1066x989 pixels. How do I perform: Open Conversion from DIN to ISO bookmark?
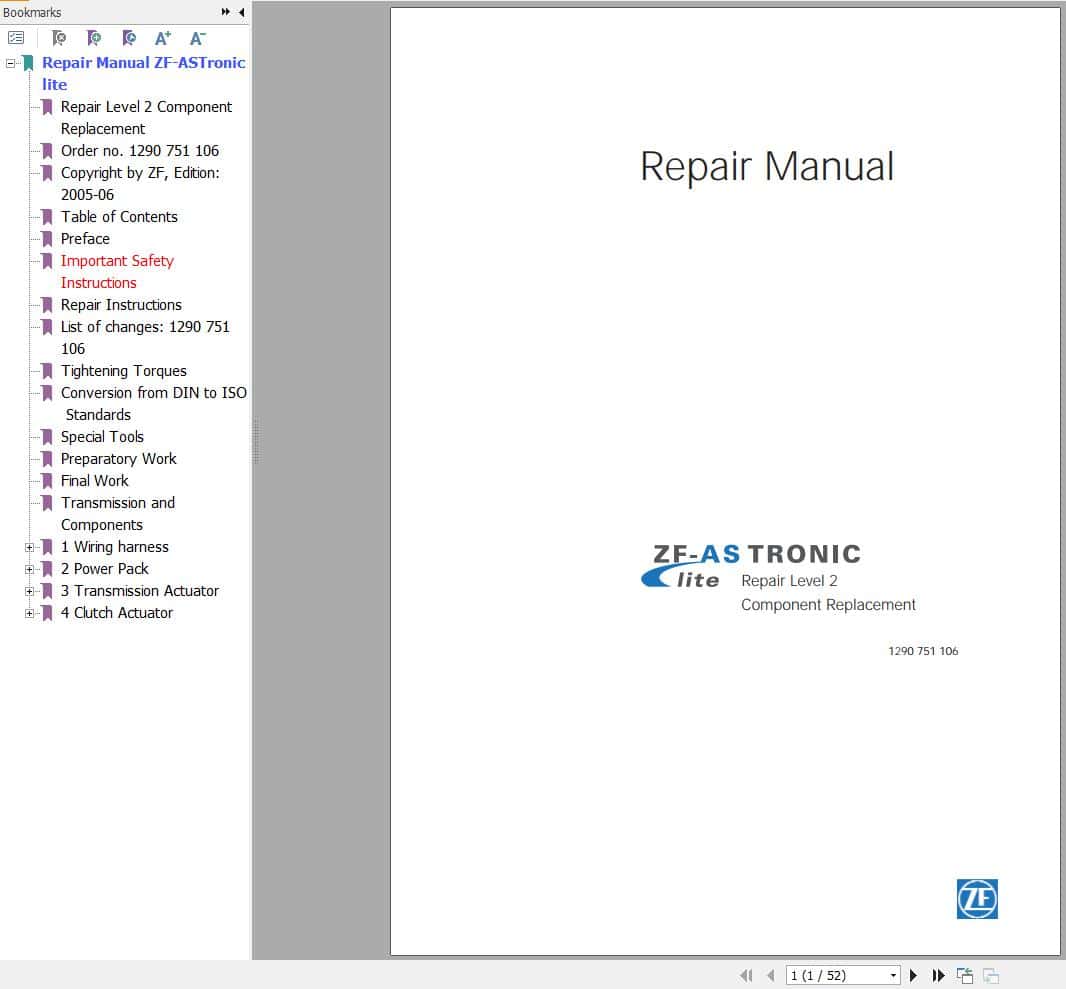click(x=154, y=404)
